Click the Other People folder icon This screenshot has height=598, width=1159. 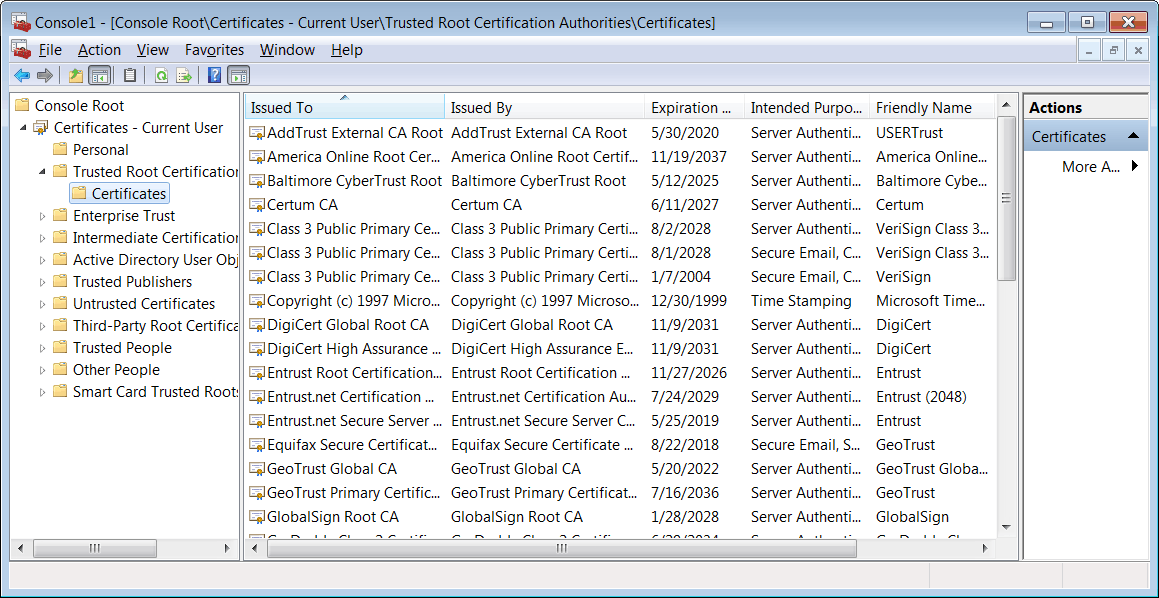(61, 370)
